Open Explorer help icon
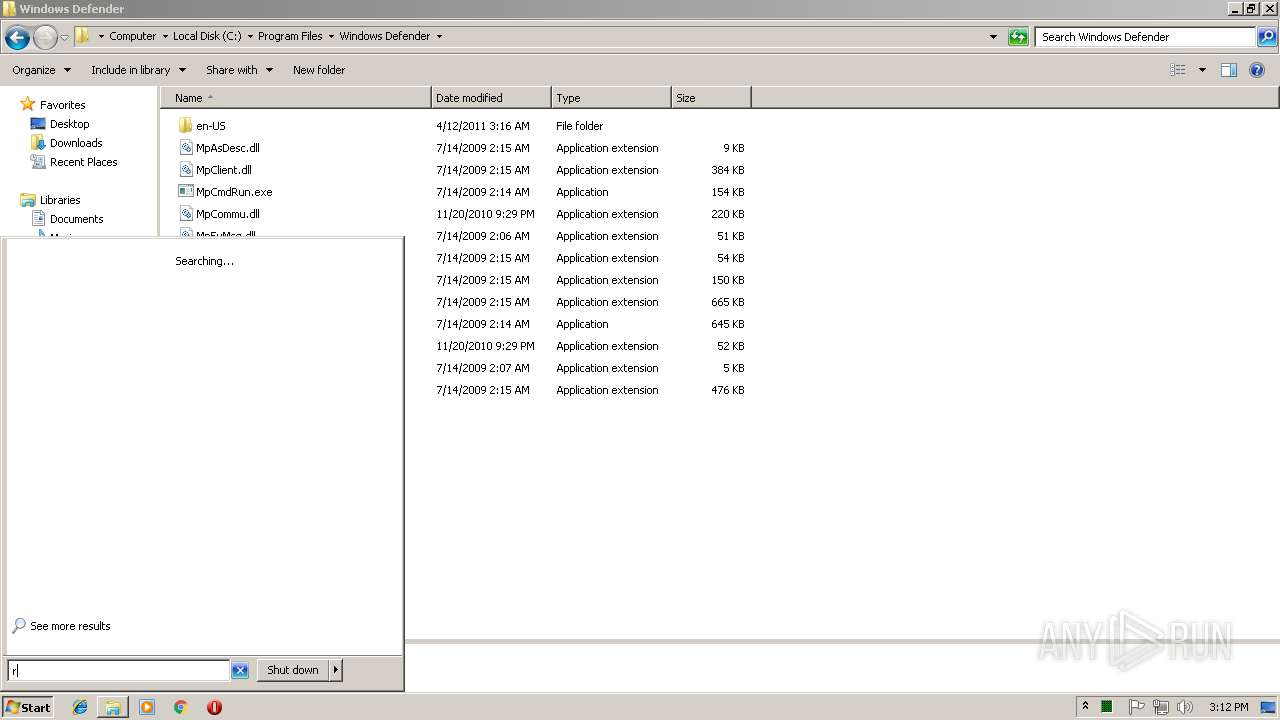1280x720 pixels. pos(1257,70)
